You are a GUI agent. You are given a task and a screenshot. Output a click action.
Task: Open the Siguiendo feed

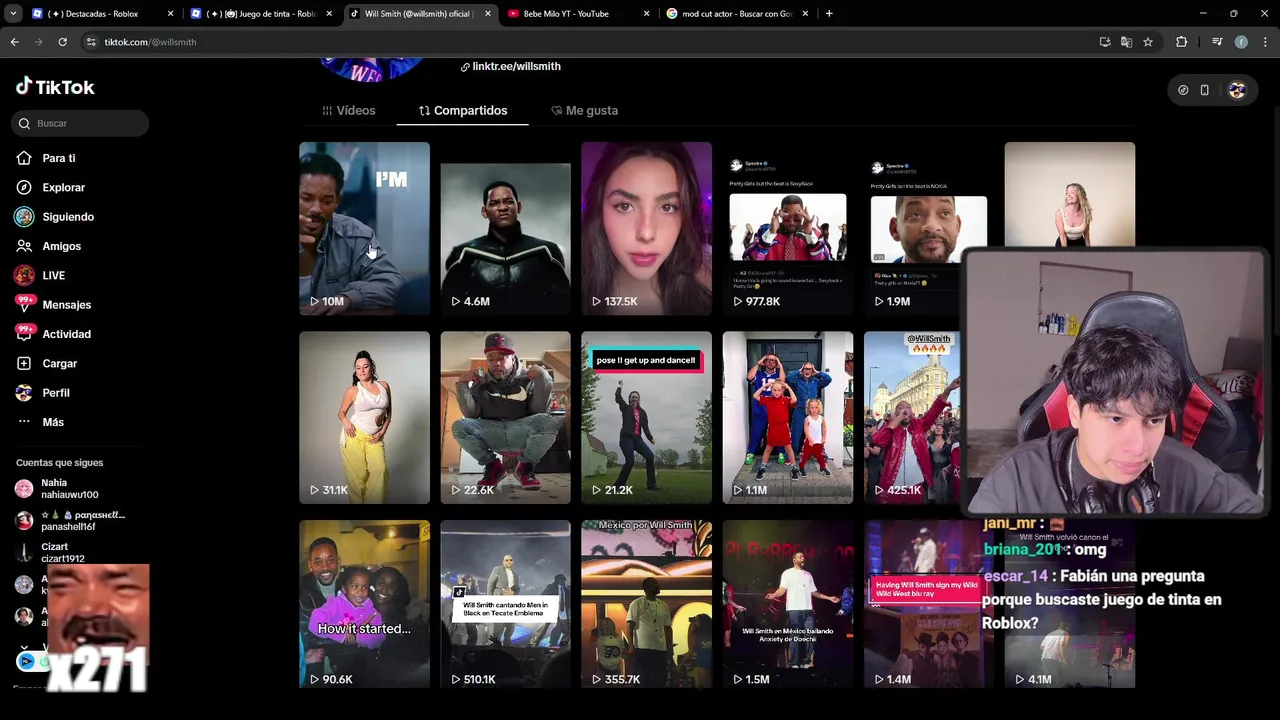coord(55,217)
